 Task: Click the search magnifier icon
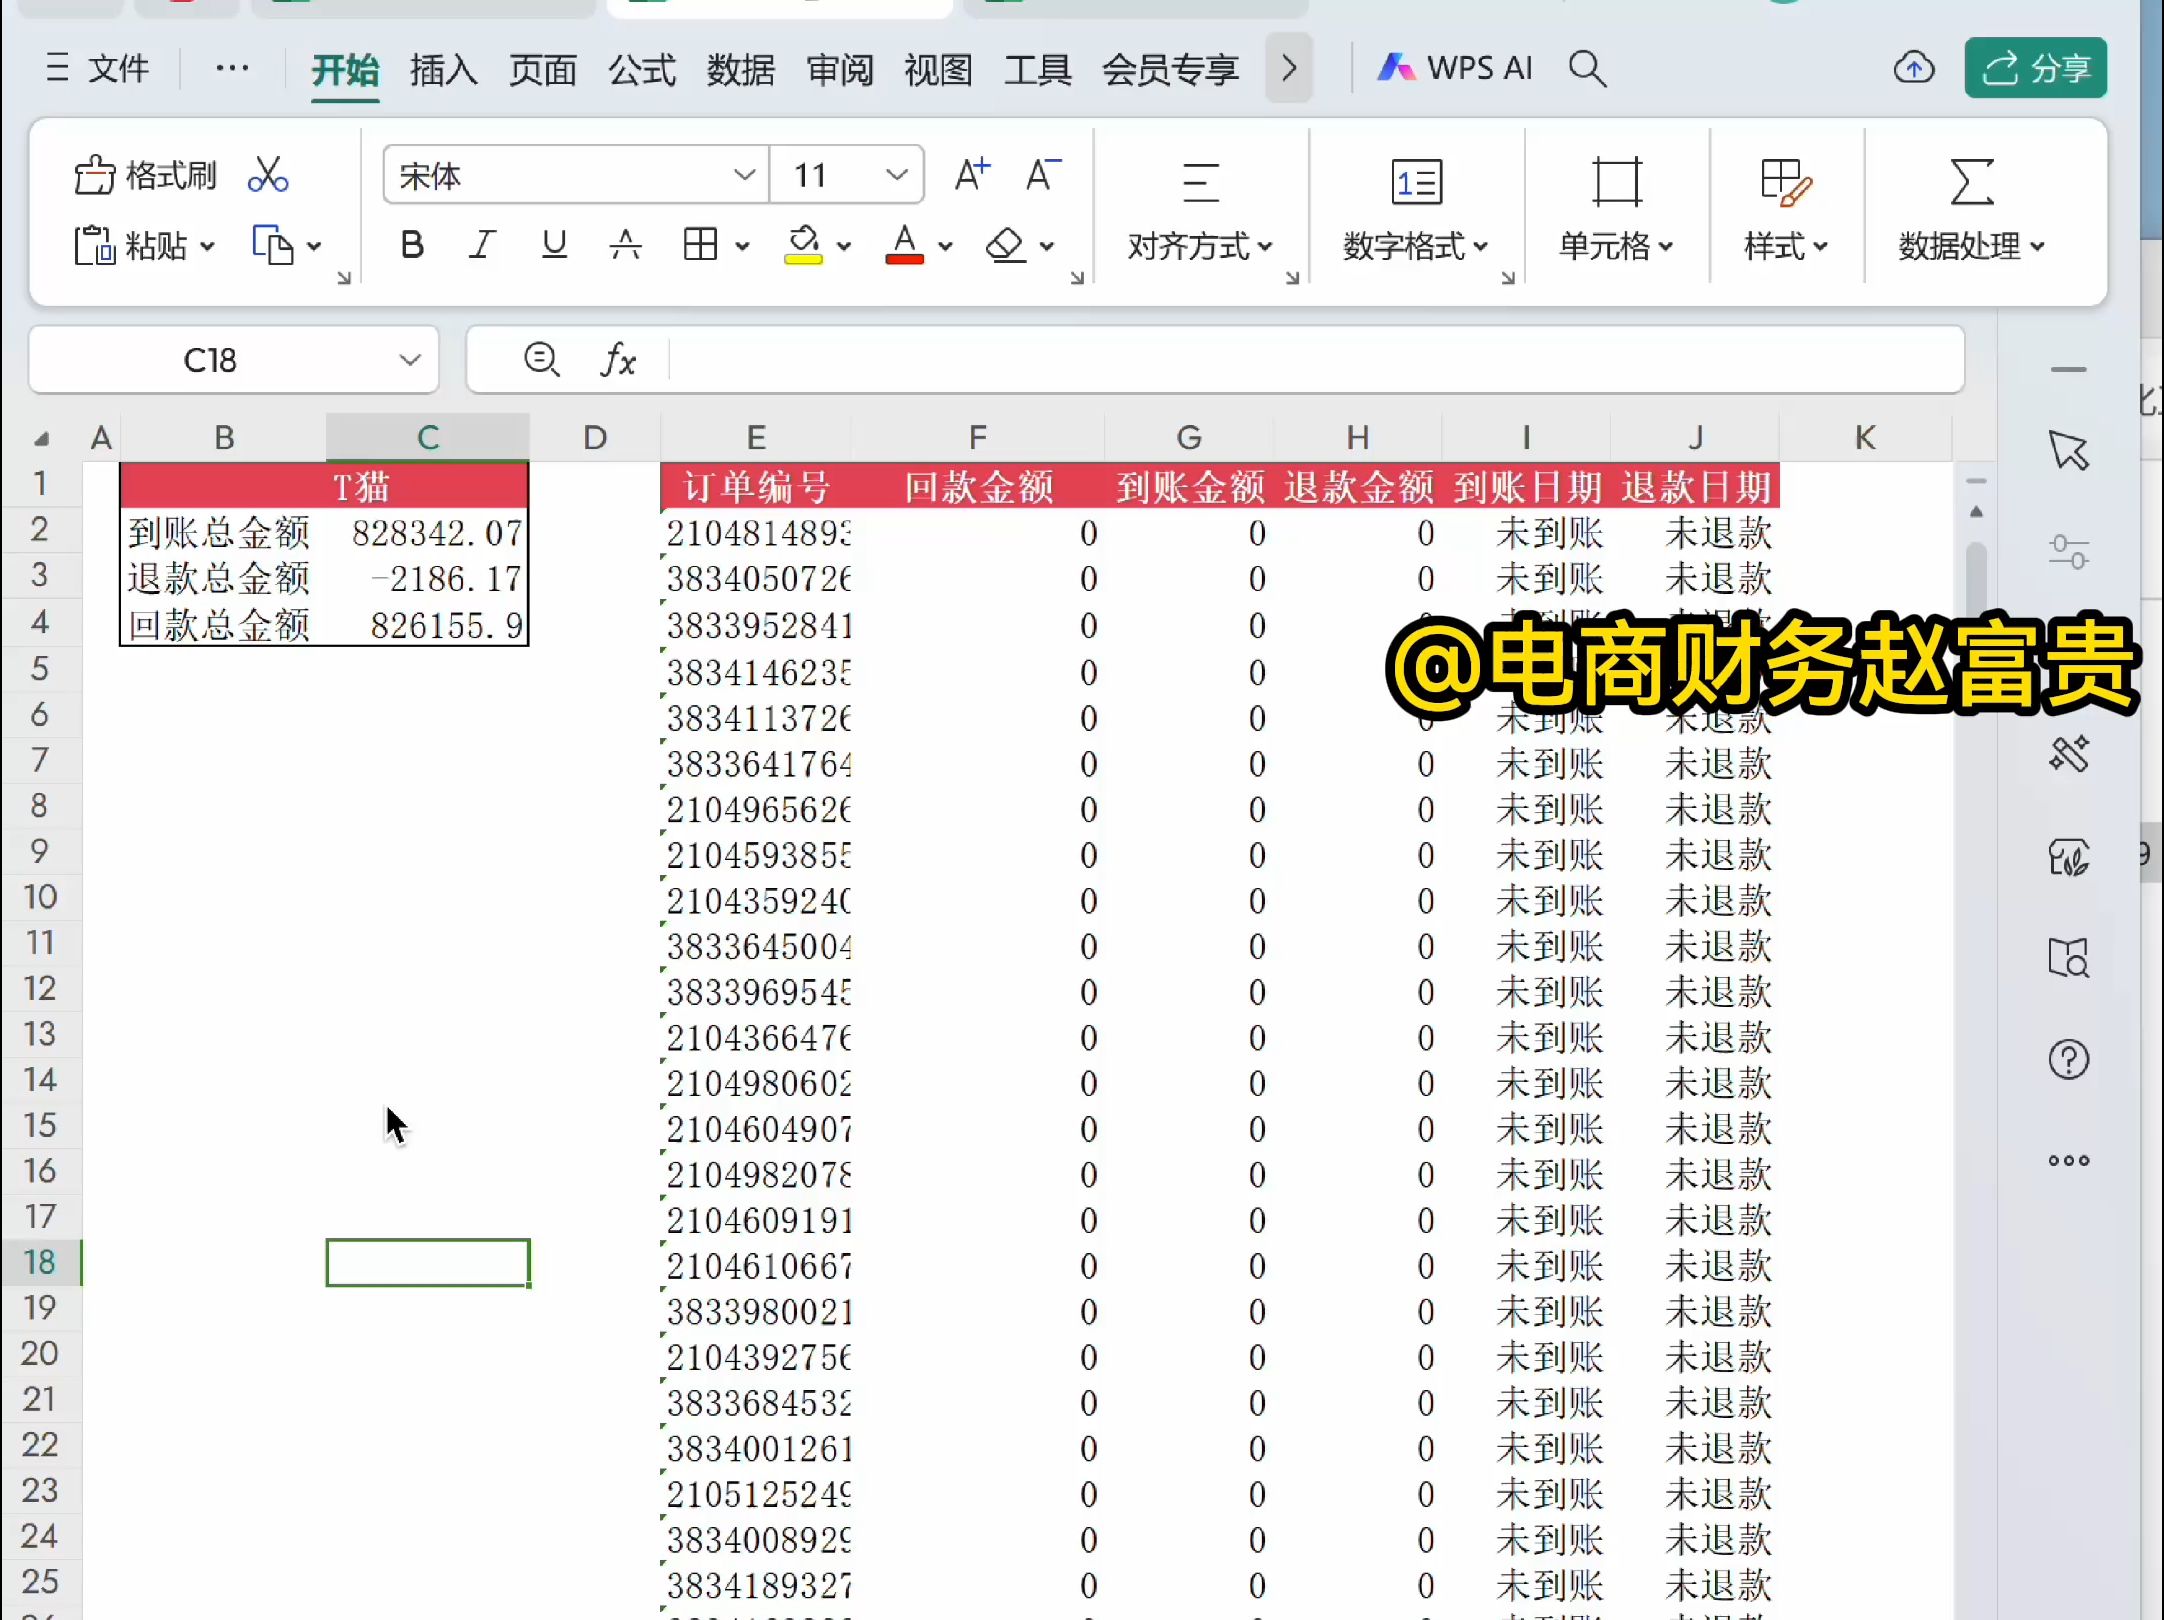point(1587,68)
